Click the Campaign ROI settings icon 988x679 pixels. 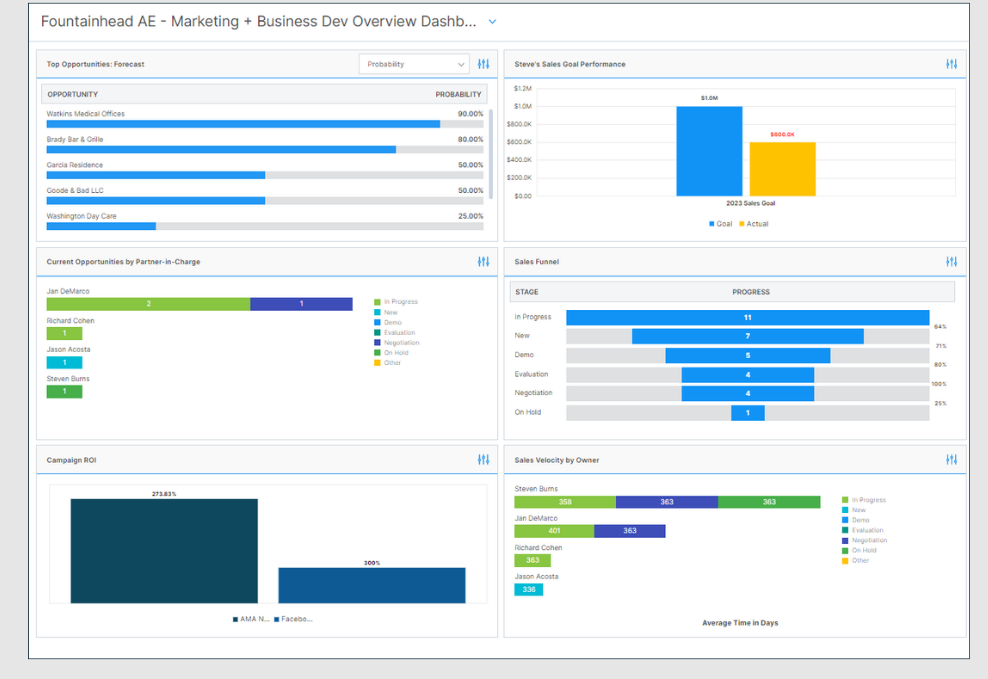point(484,460)
